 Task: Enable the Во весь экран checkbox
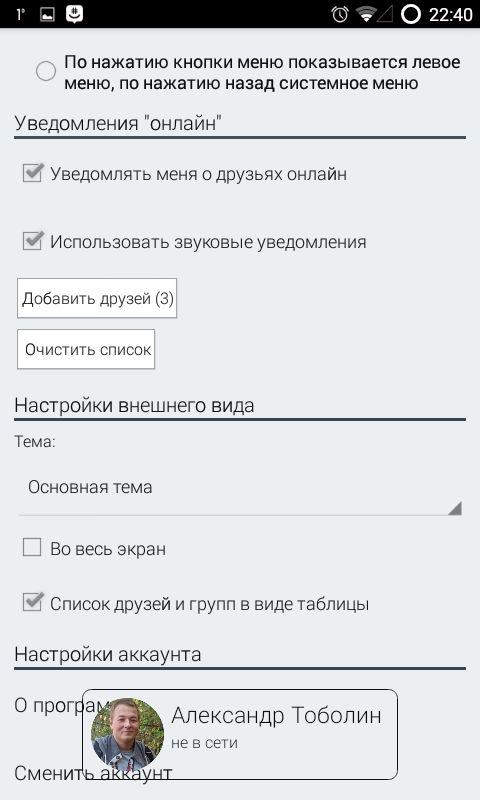(32, 548)
